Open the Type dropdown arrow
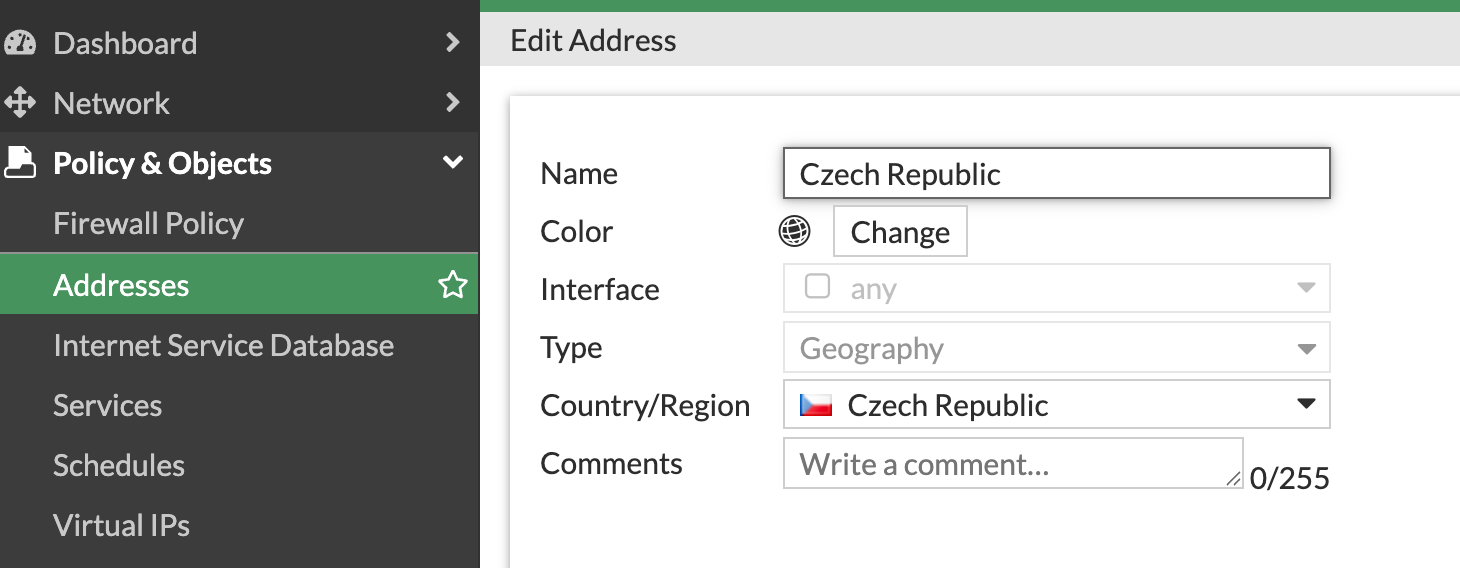This screenshot has height=568, width=1460. click(x=1305, y=349)
